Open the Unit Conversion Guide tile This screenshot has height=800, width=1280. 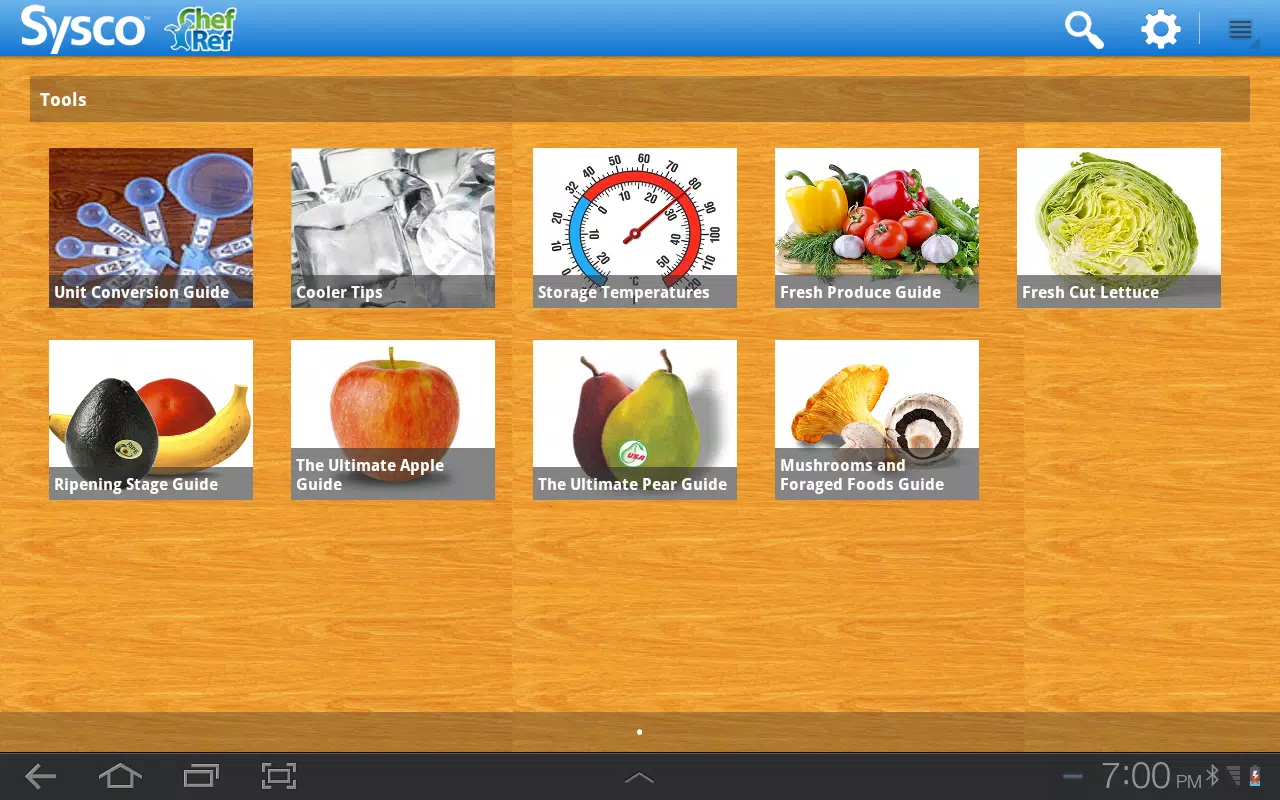click(x=151, y=228)
